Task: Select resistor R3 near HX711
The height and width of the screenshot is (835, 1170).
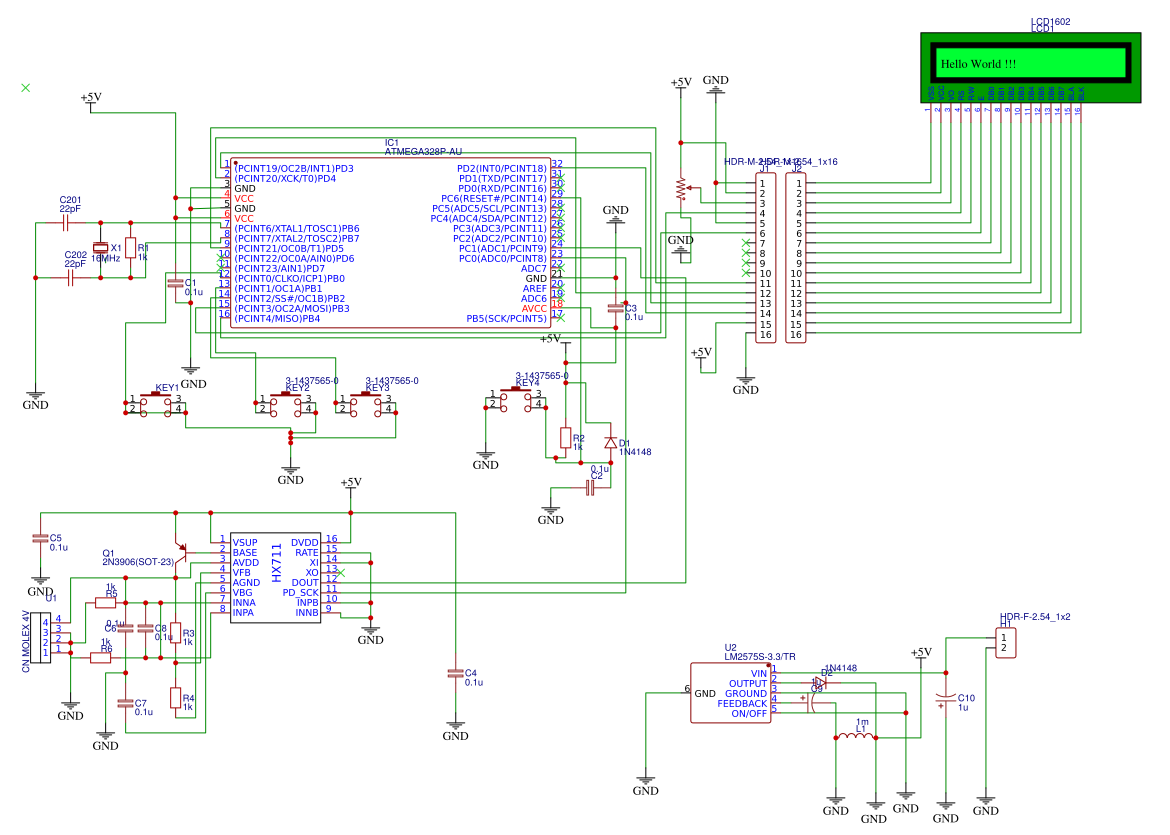Action: click(175, 633)
